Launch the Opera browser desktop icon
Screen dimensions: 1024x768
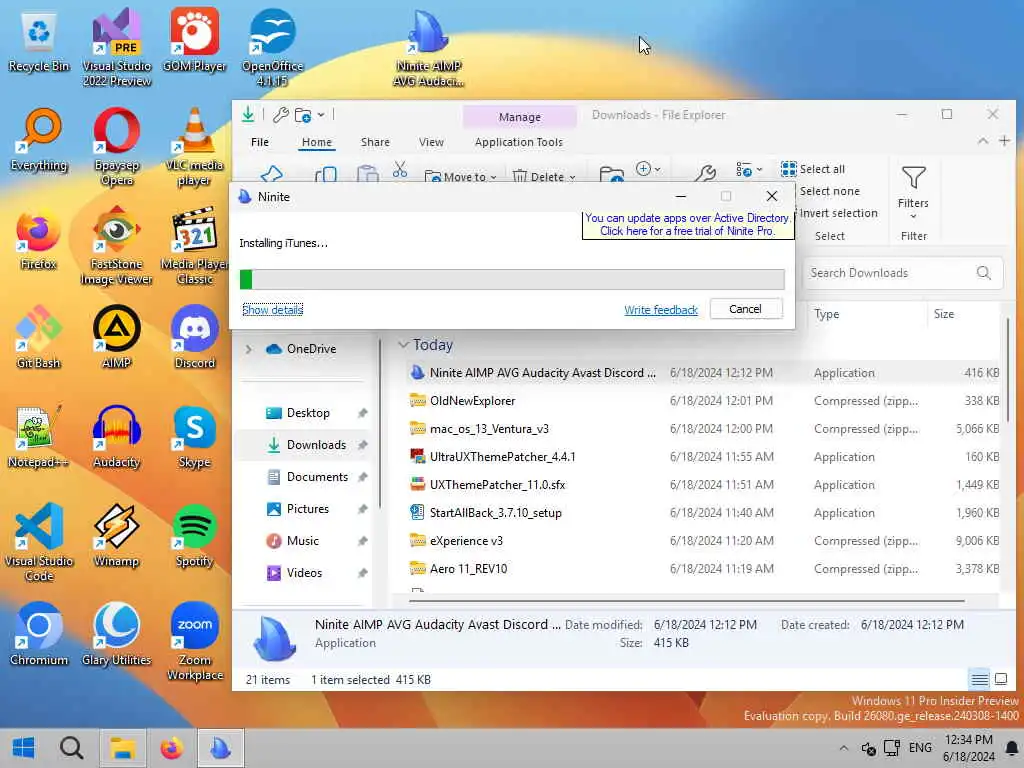tap(116, 148)
